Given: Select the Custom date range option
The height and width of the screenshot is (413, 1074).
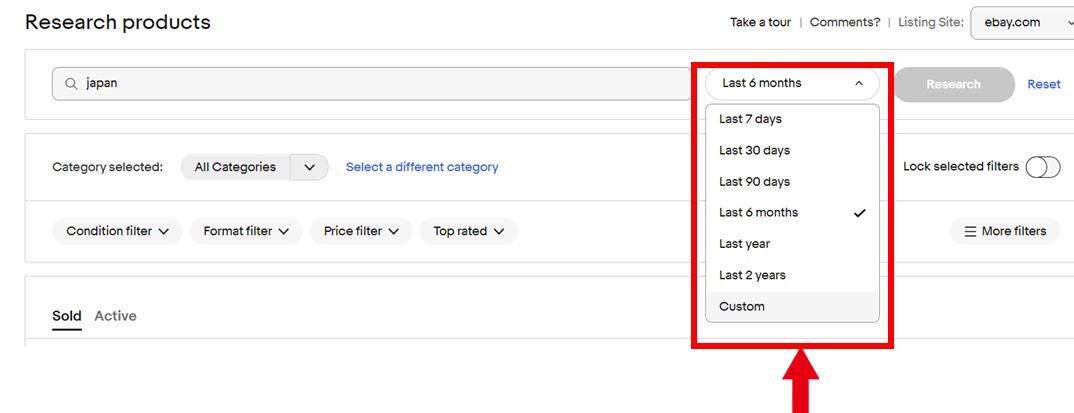Looking at the screenshot, I should (742, 306).
